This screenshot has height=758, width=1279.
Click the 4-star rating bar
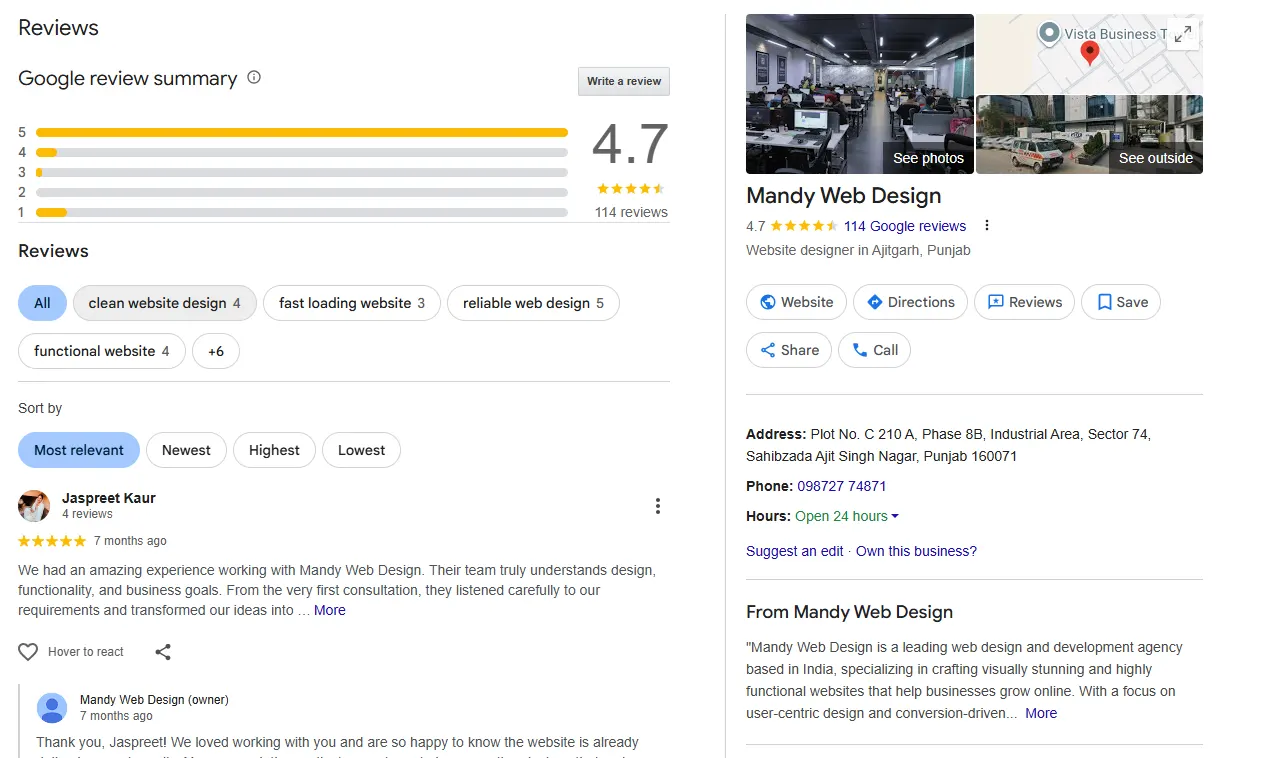tap(302, 152)
